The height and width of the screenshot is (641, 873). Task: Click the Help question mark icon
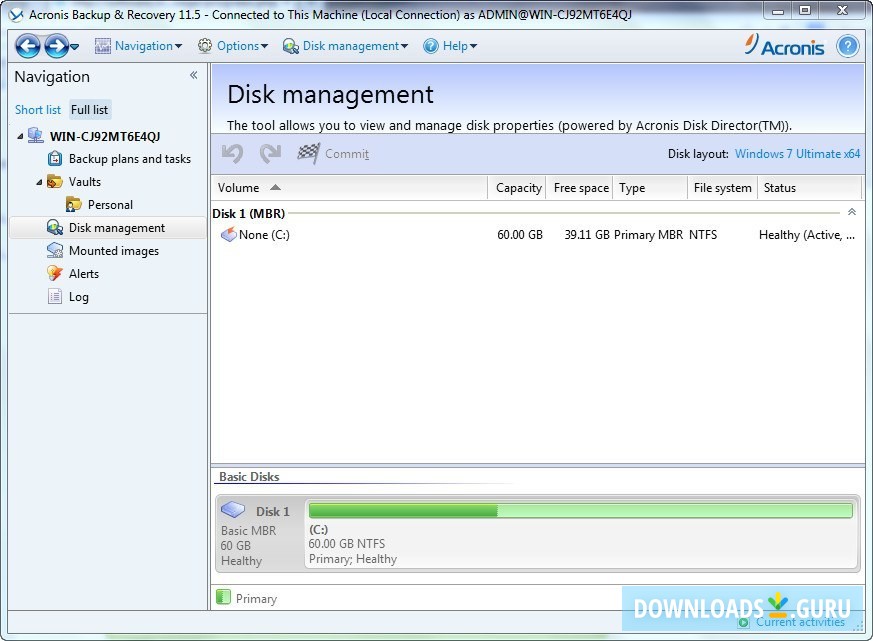click(848, 46)
